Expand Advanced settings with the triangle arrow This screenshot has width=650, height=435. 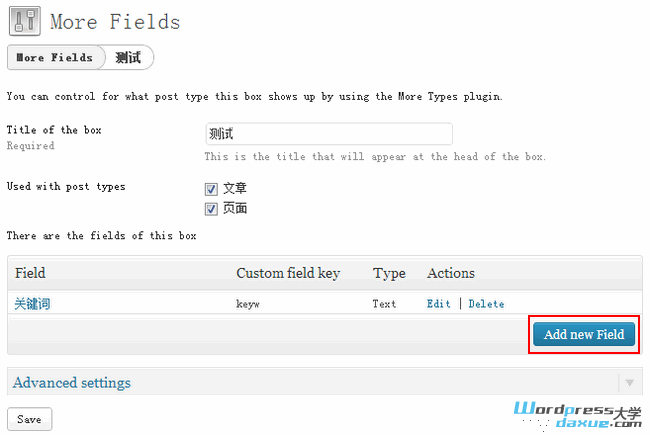tap(629, 383)
